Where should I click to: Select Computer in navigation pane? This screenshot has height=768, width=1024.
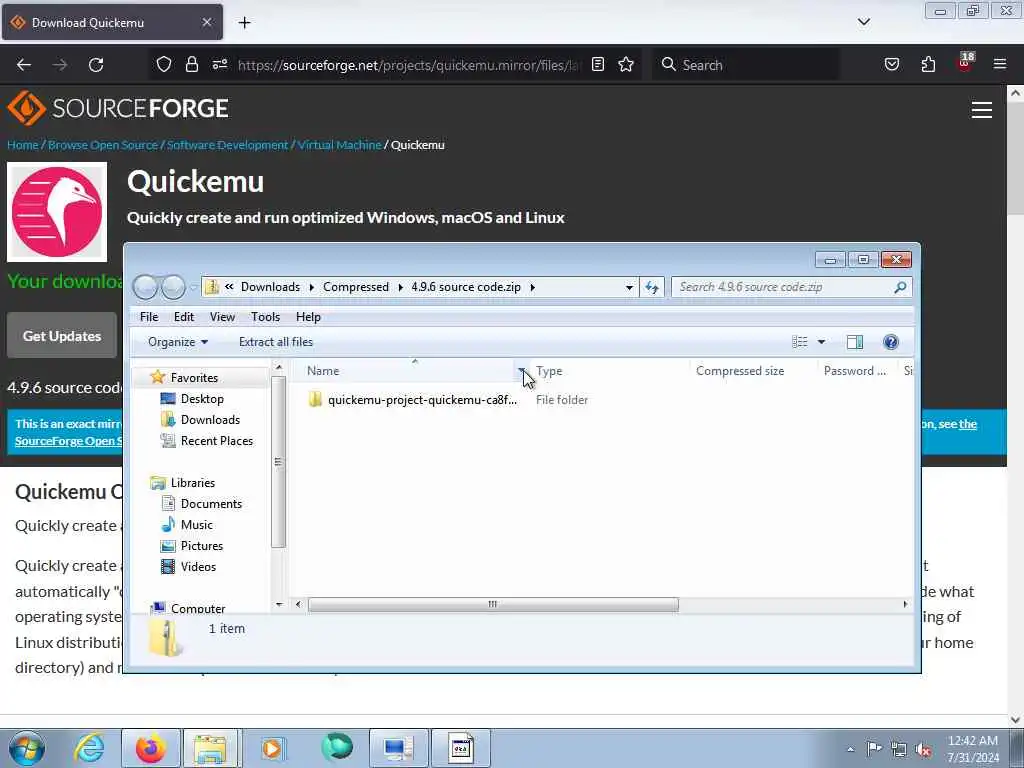pos(198,608)
